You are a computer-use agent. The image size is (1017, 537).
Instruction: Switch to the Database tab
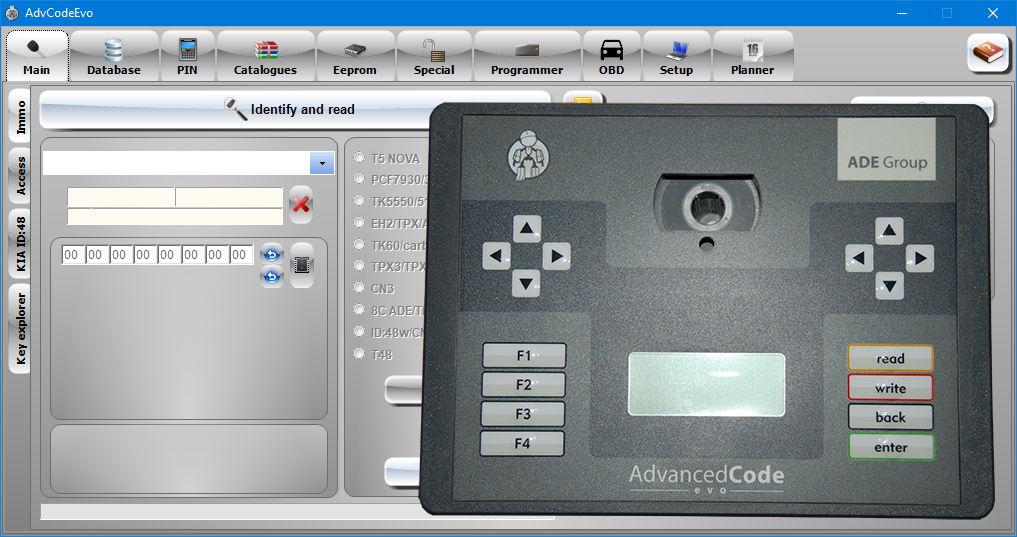coord(114,56)
